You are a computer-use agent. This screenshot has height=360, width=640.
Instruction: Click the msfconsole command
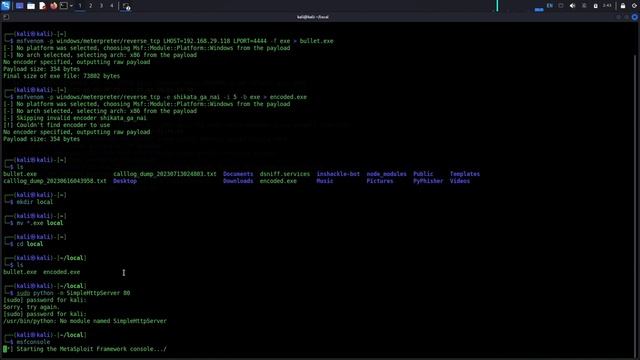pyautogui.click(x=33, y=342)
